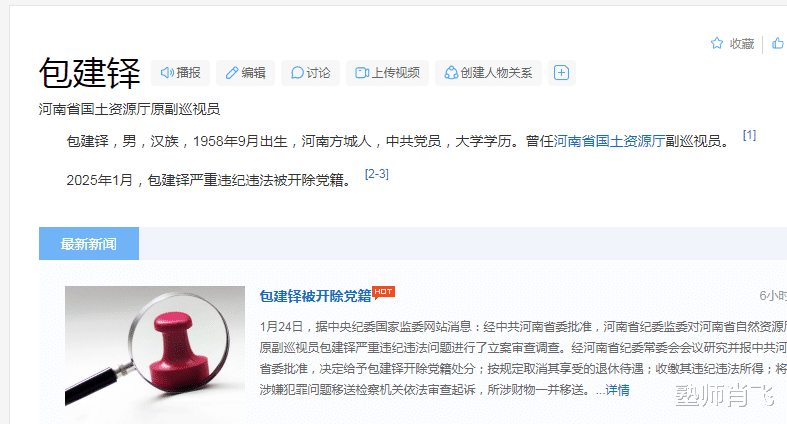Click the 播报 speaker icon button
This screenshot has width=787, height=424.
pos(181,73)
